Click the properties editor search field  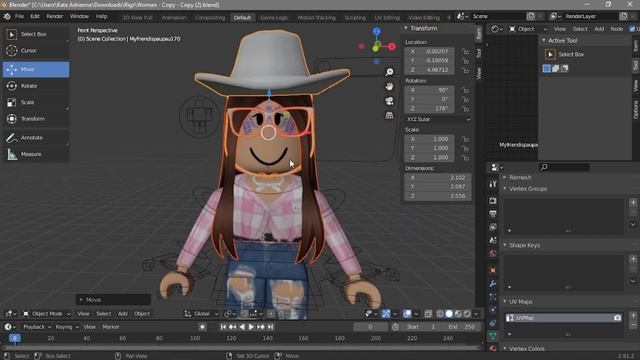click(x=564, y=167)
